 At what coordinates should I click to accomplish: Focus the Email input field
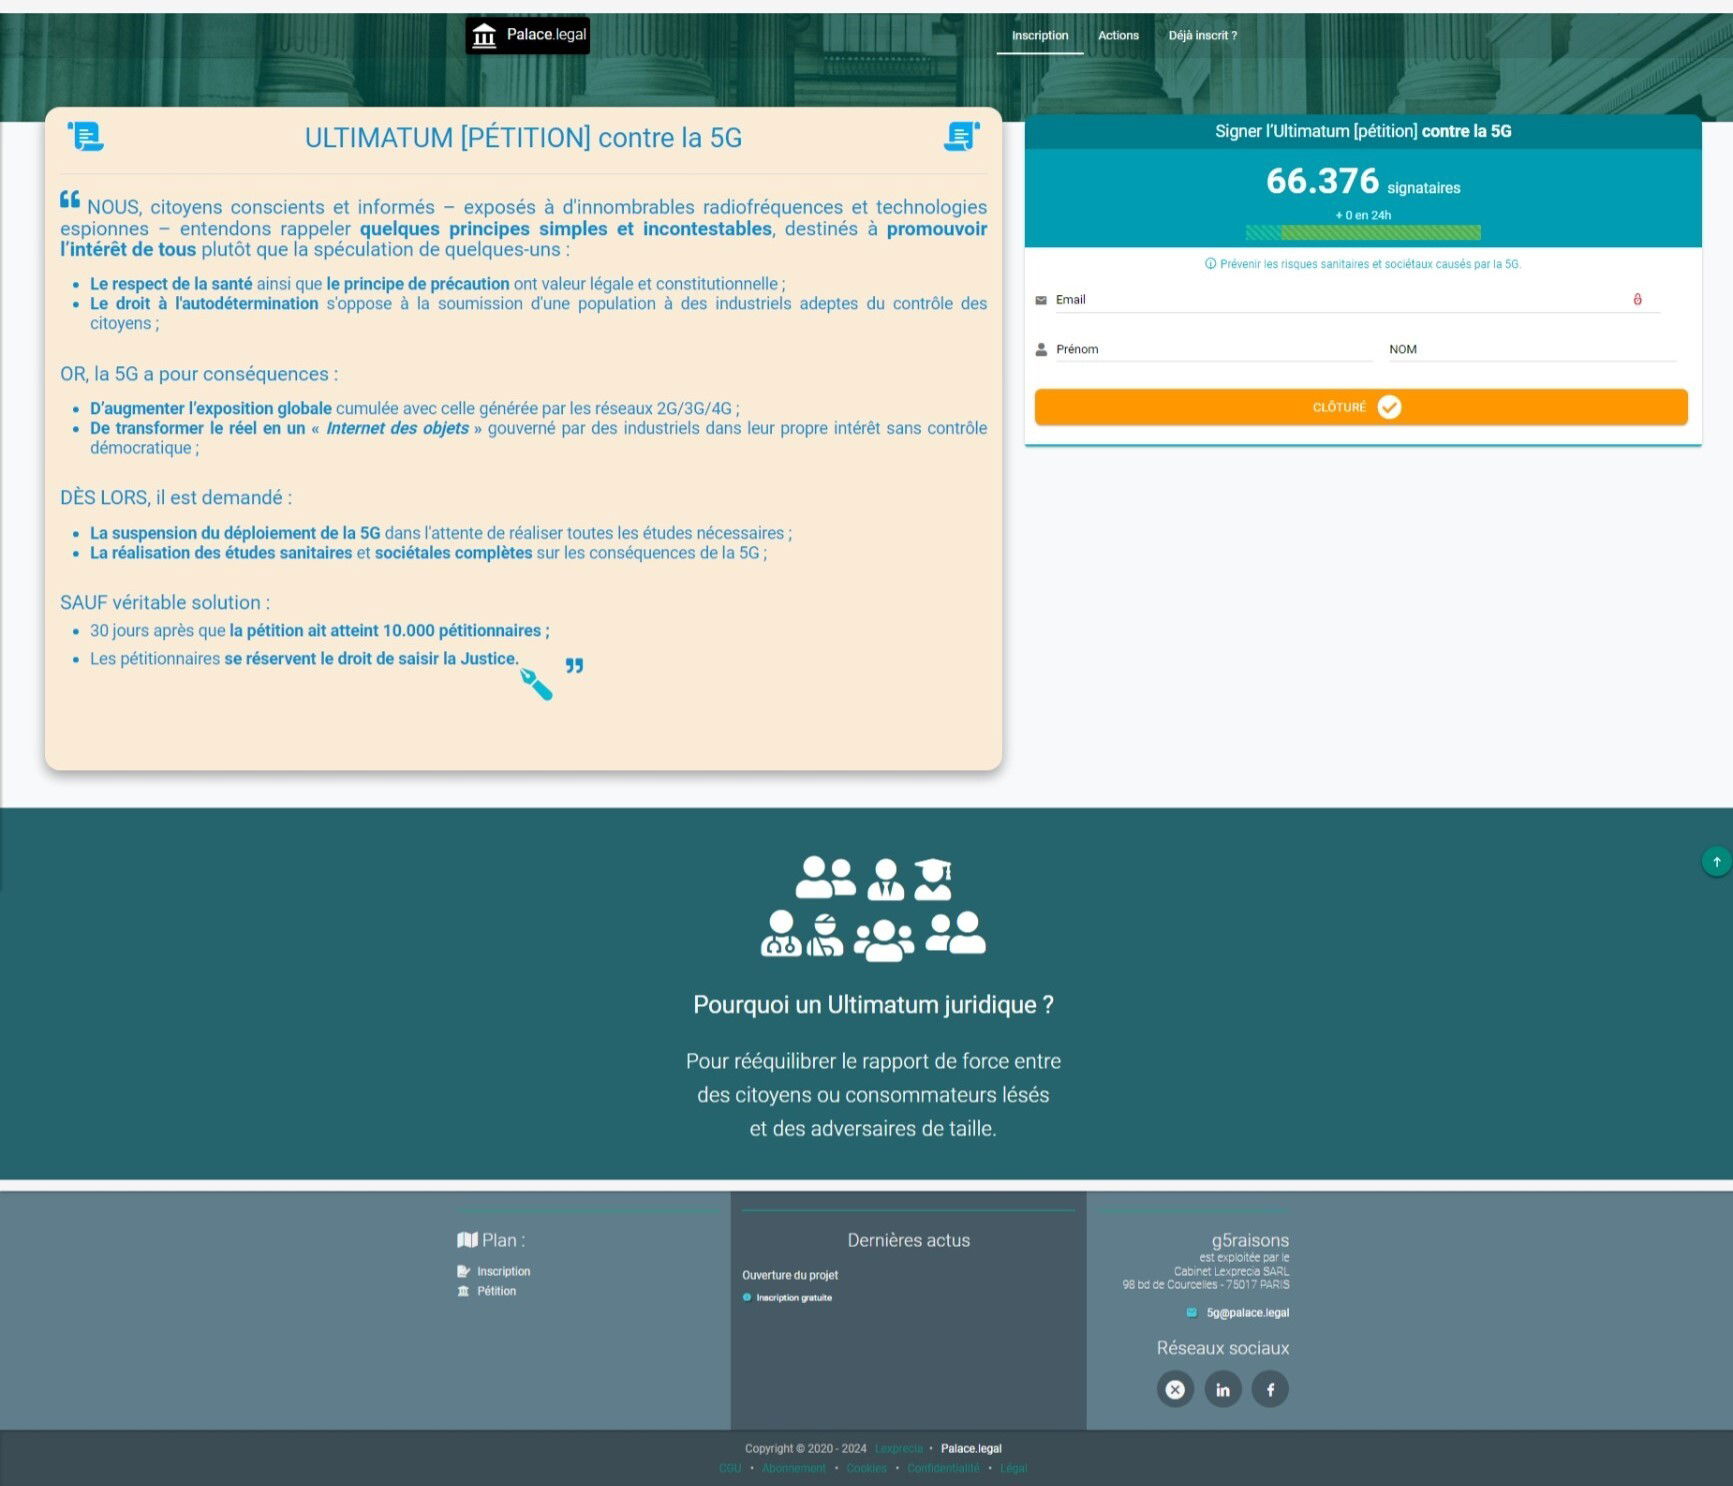pyautogui.click(x=1340, y=300)
